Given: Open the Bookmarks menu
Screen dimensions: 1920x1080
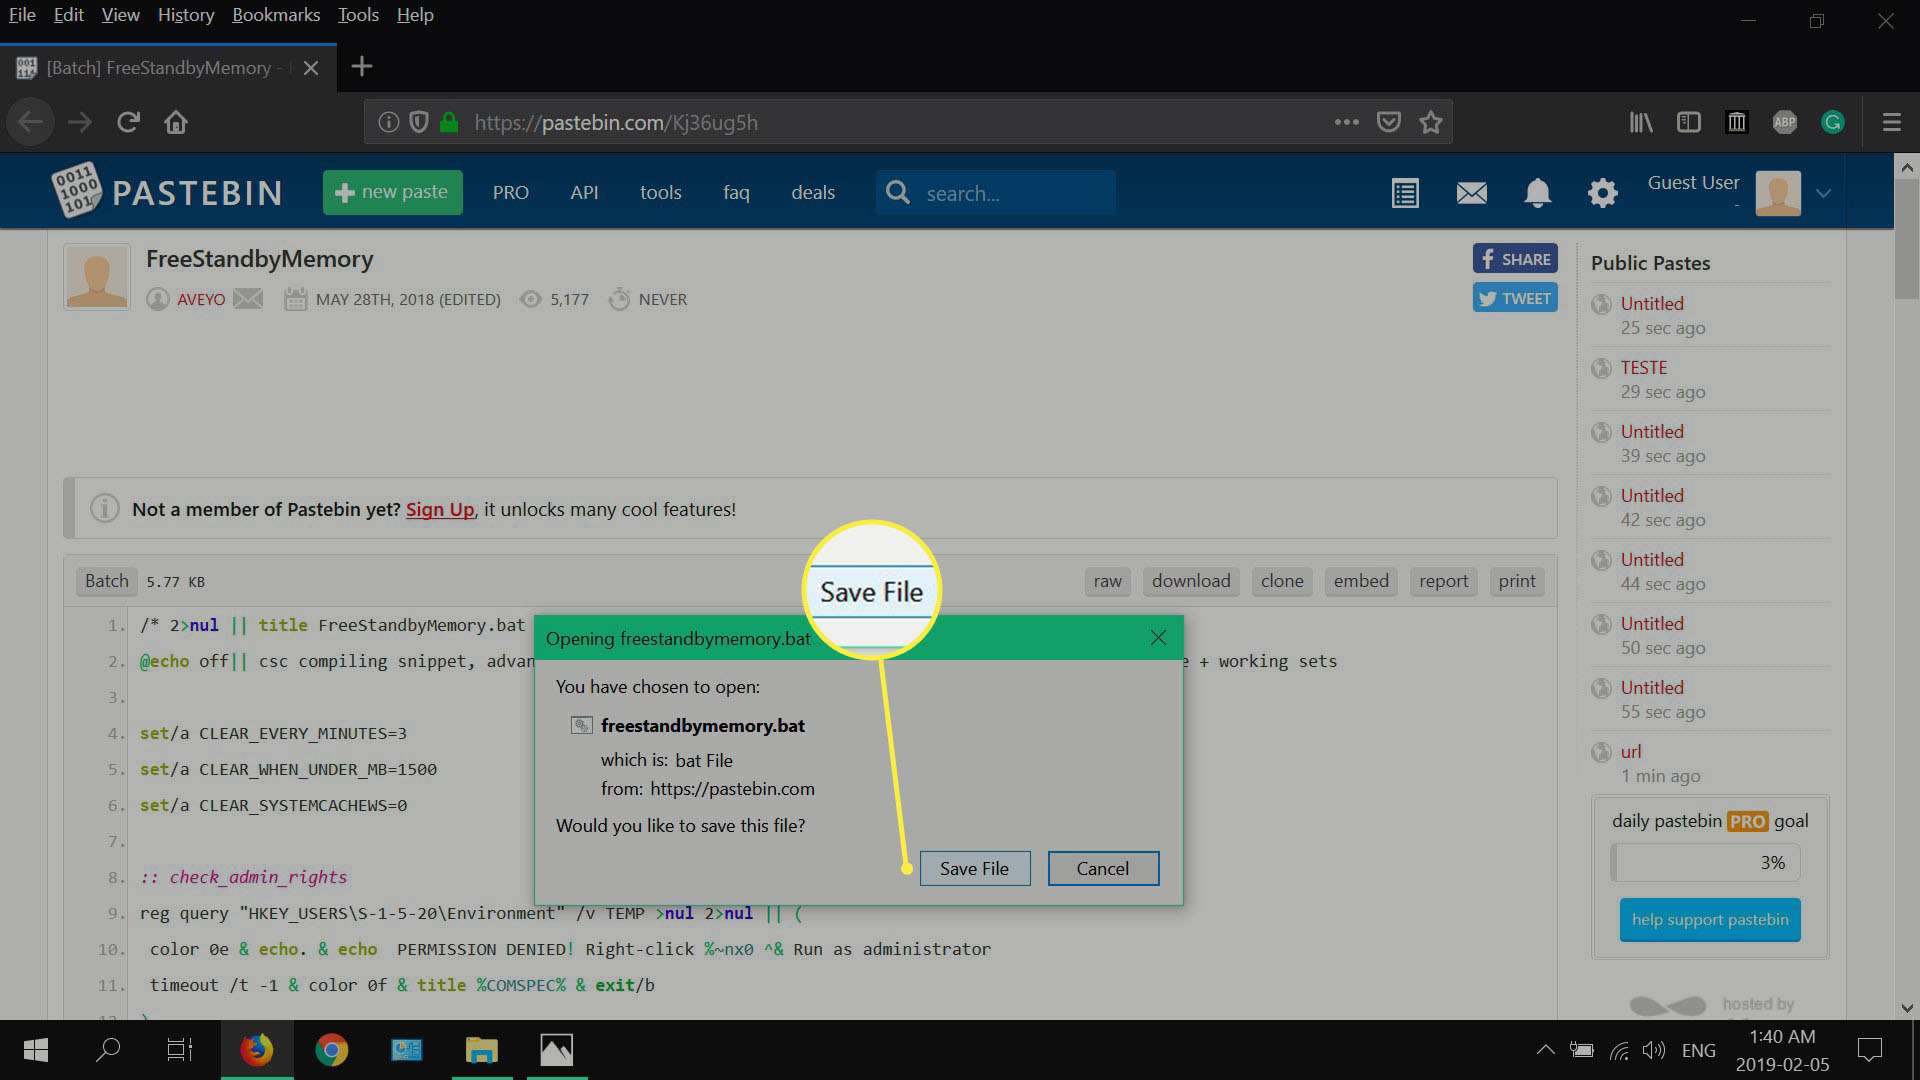Looking at the screenshot, I should pyautogui.click(x=276, y=15).
